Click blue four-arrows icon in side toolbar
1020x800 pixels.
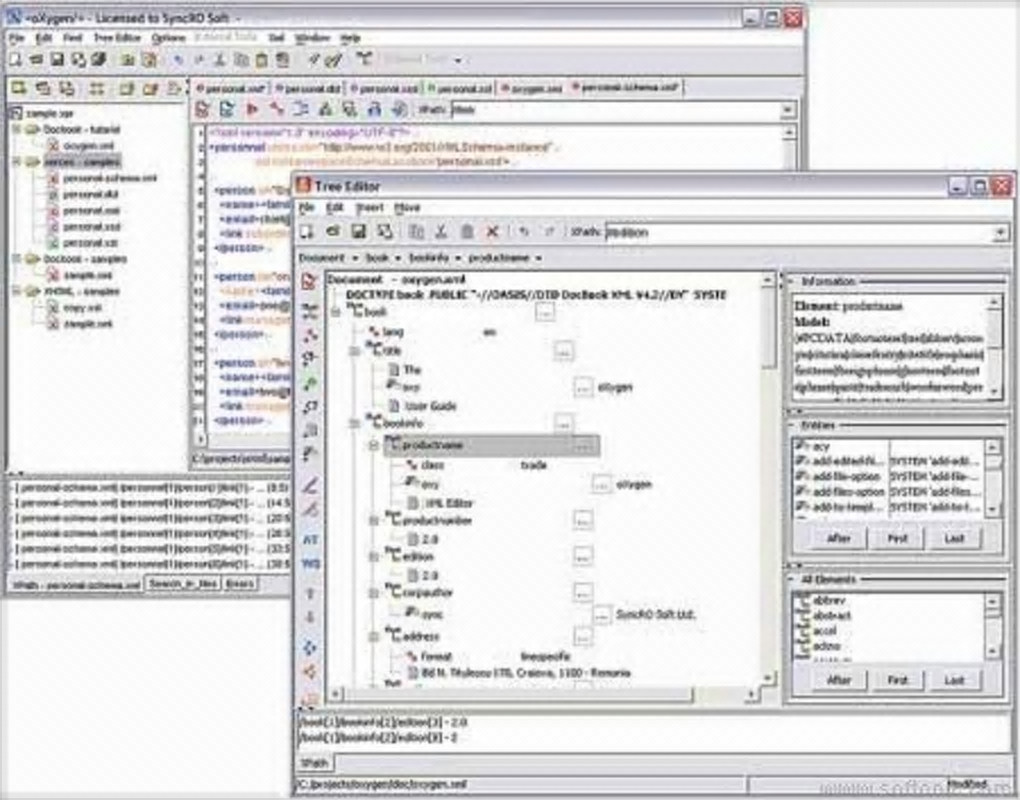point(310,647)
